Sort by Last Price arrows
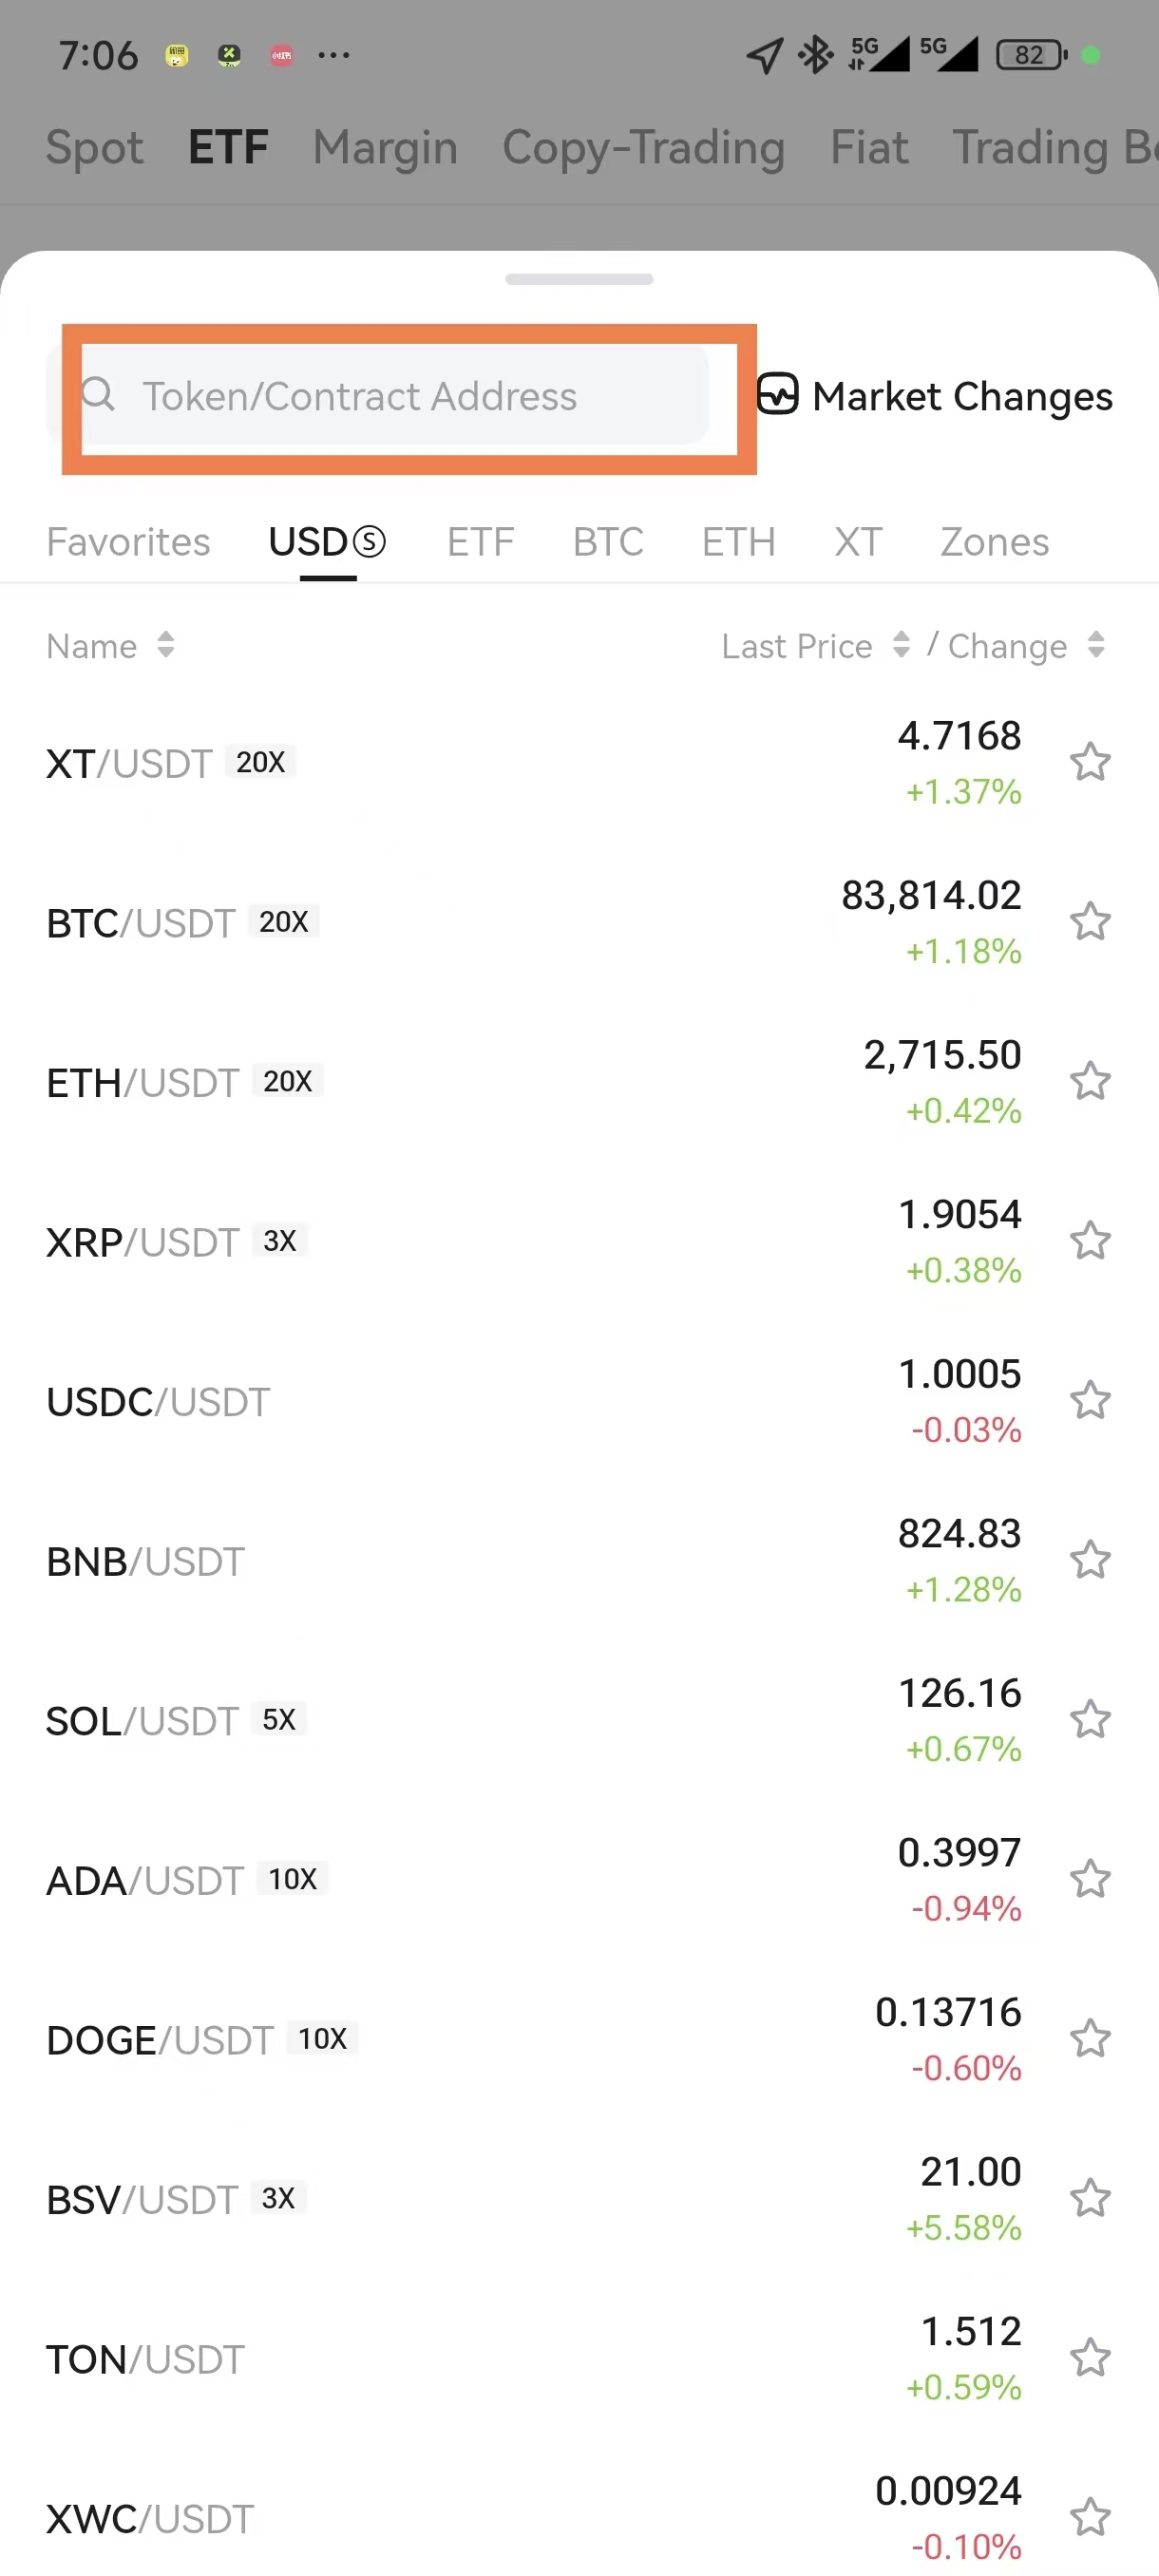 [901, 645]
